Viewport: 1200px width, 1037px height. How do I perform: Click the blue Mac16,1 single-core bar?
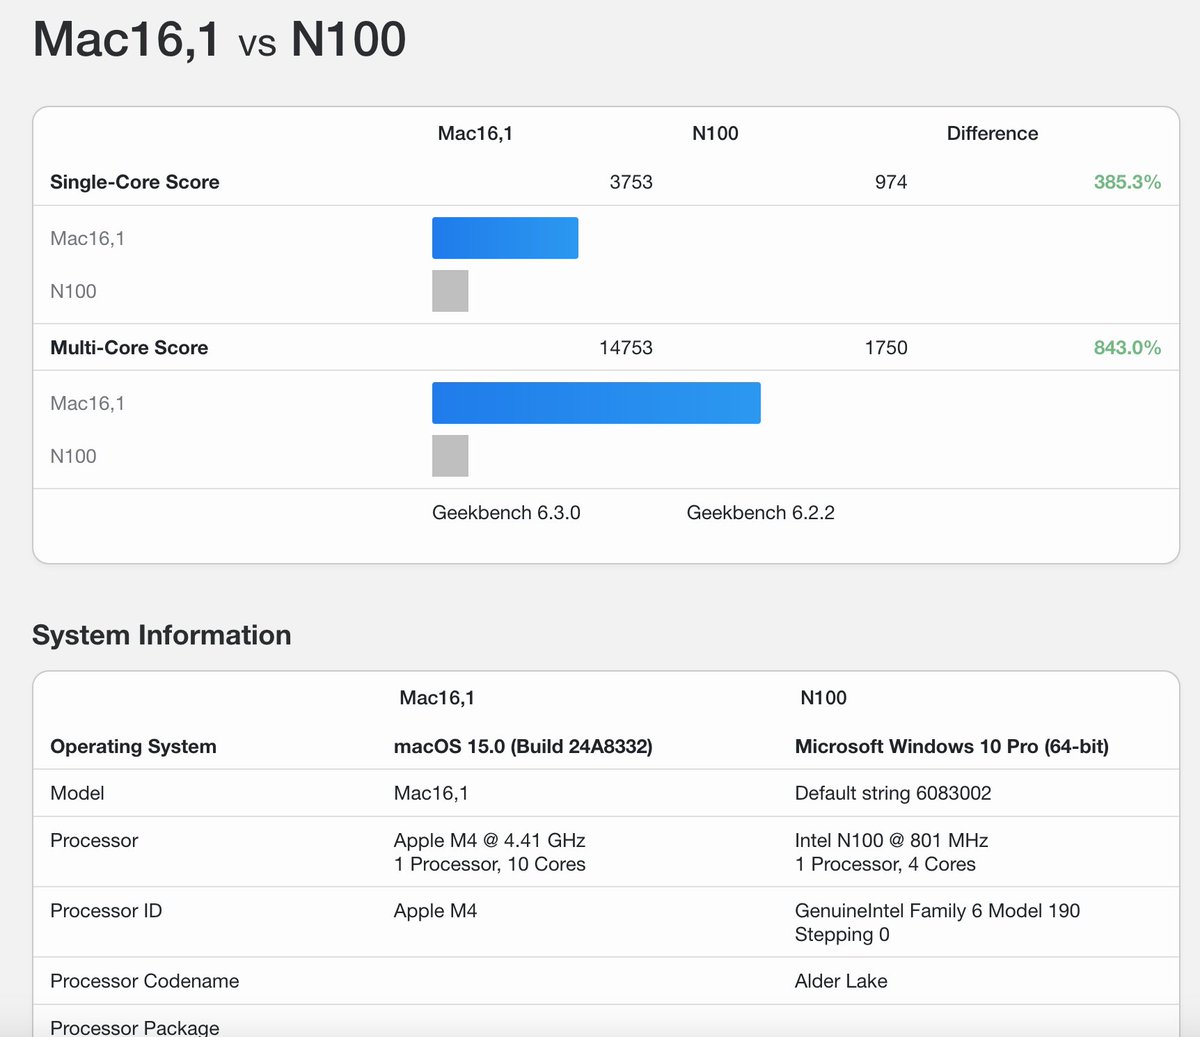505,238
